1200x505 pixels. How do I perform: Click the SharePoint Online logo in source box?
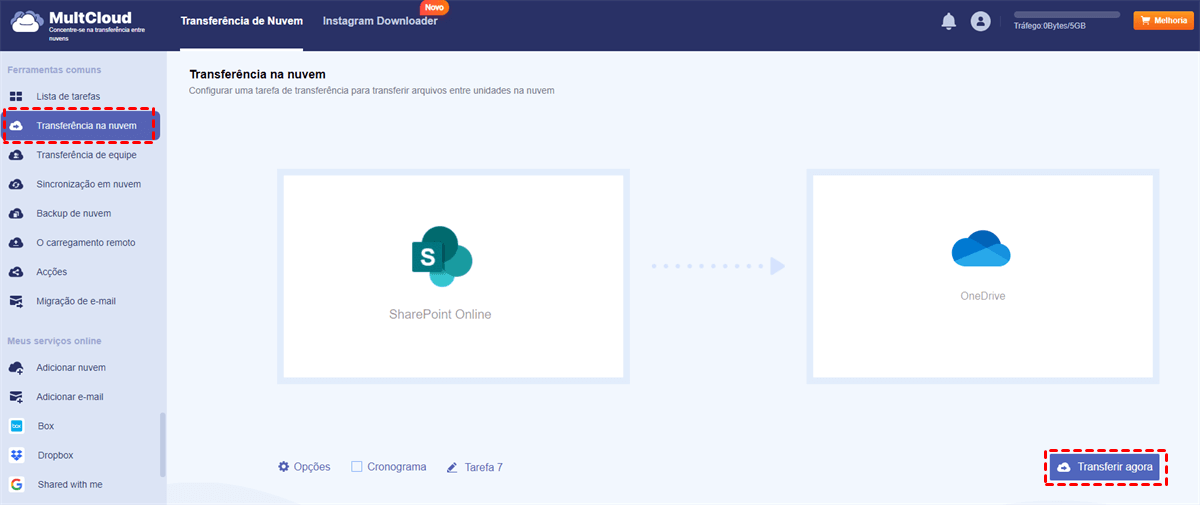pos(441,256)
